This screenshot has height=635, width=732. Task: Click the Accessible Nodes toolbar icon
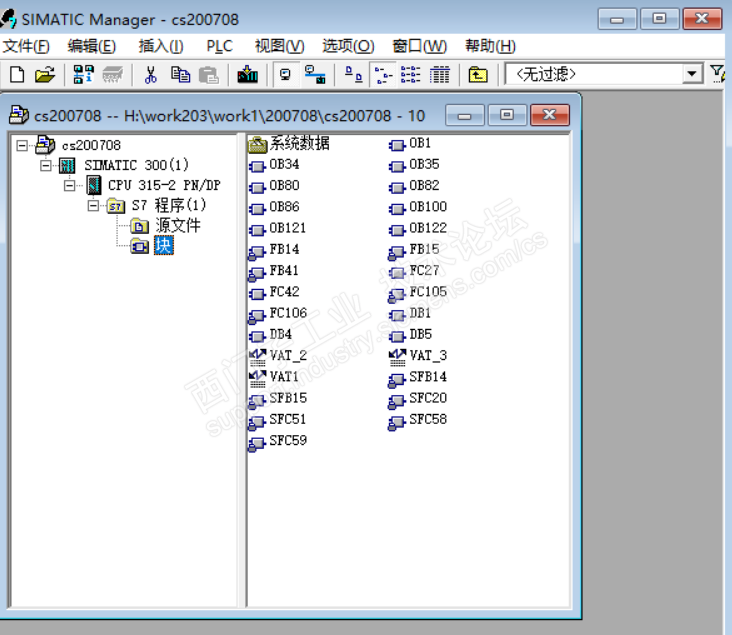tap(83, 74)
